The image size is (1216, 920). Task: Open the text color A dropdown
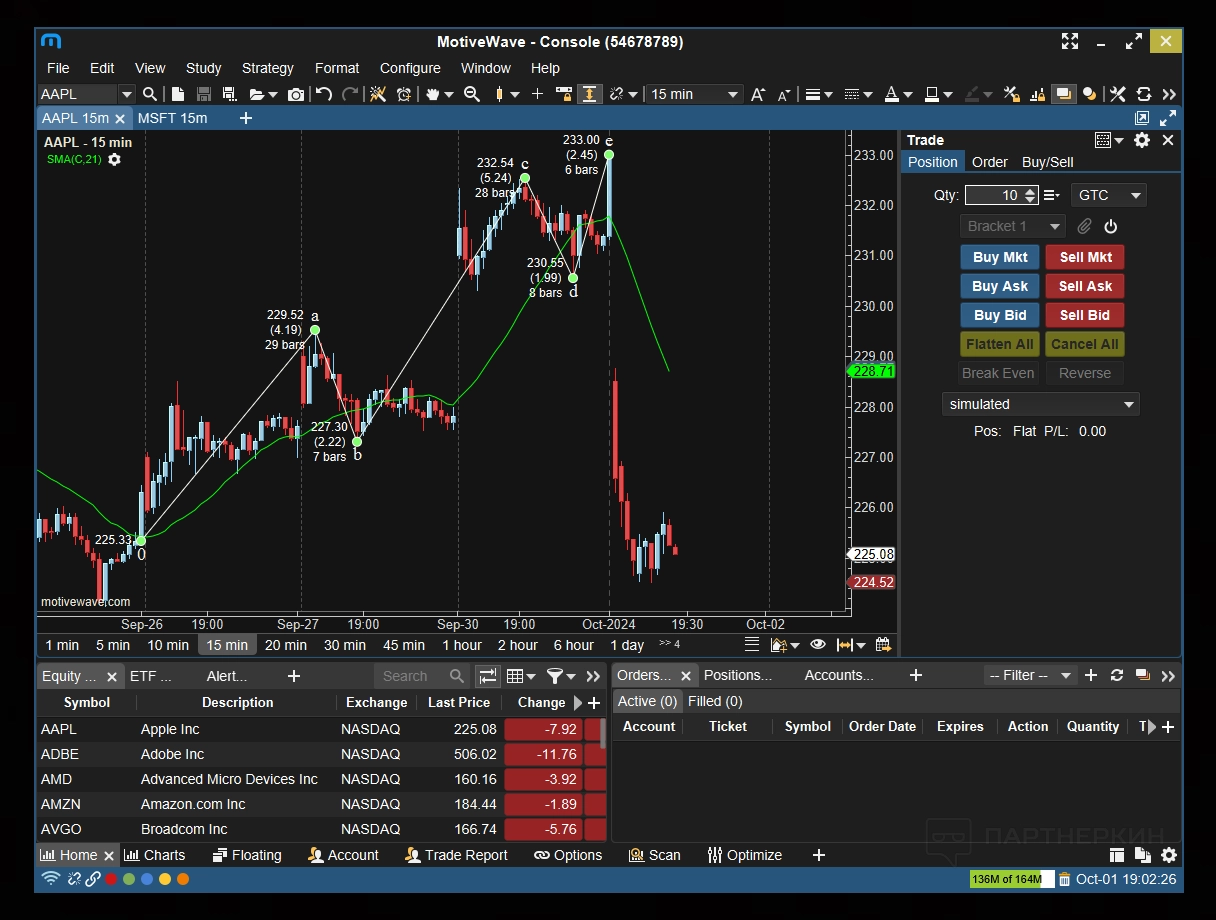pos(897,94)
